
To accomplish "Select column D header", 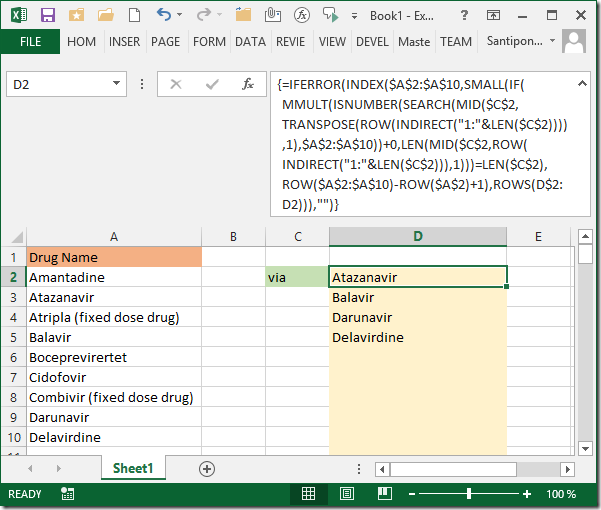I will tap(418, 236).
